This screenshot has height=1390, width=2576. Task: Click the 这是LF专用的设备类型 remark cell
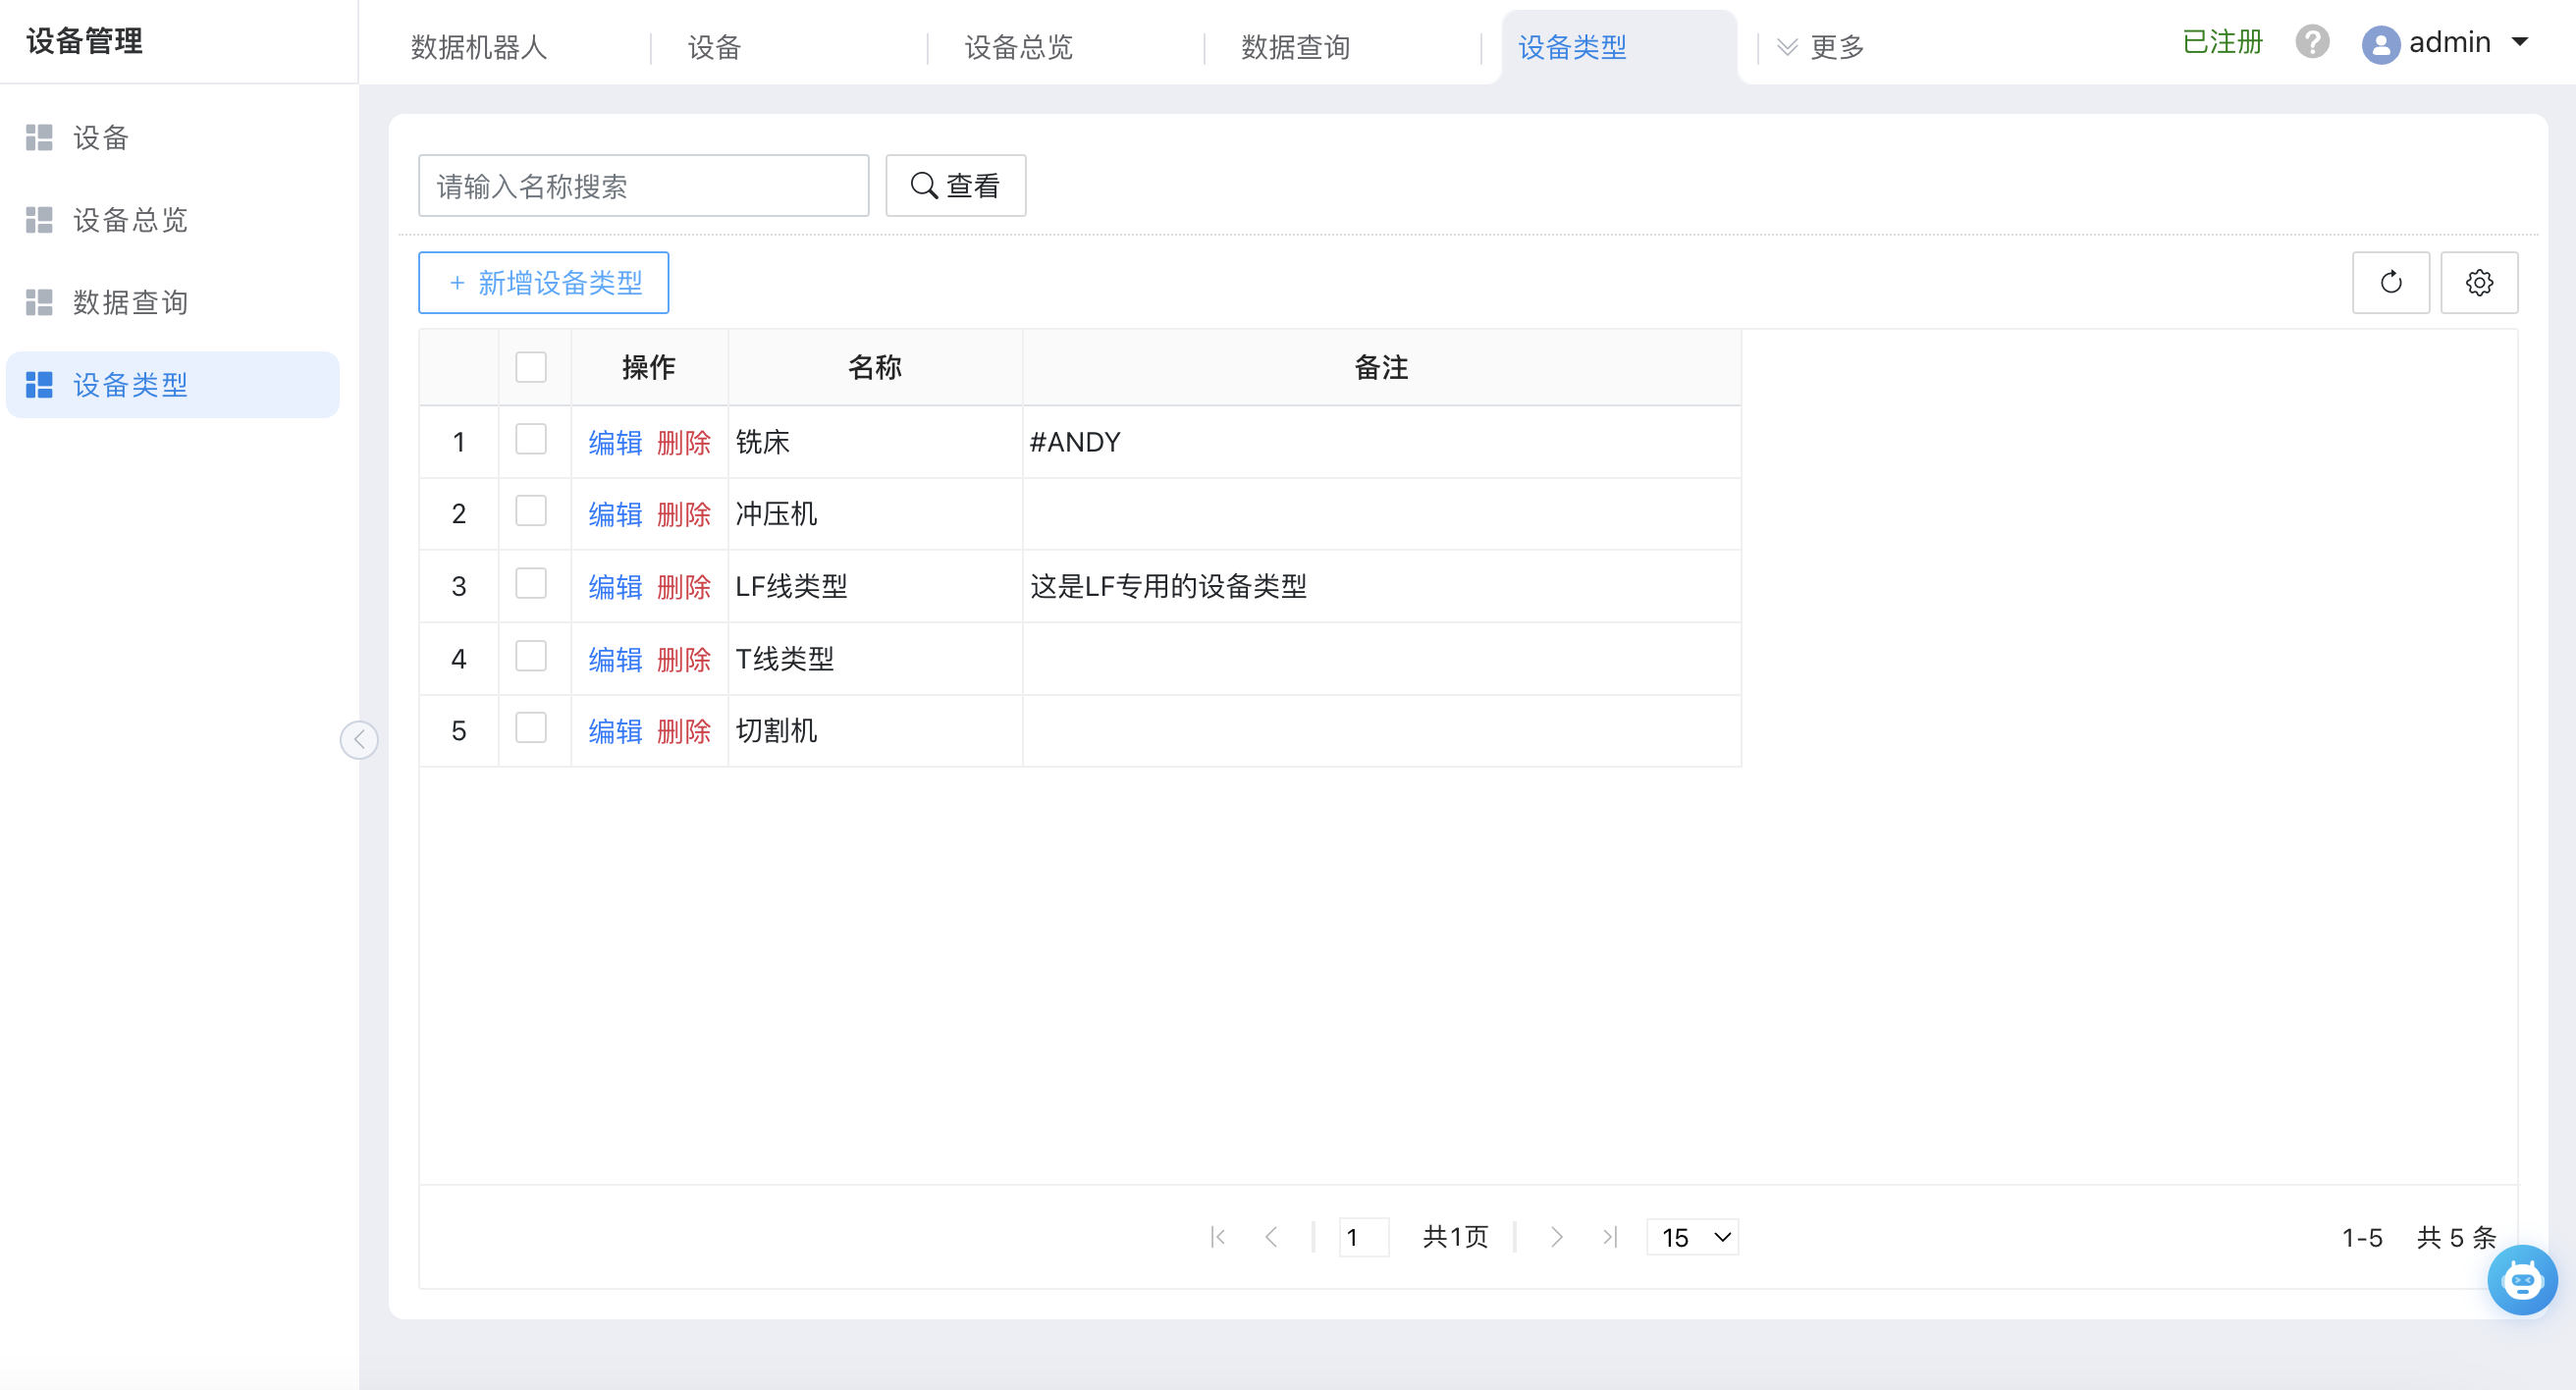pos(1381,586)
